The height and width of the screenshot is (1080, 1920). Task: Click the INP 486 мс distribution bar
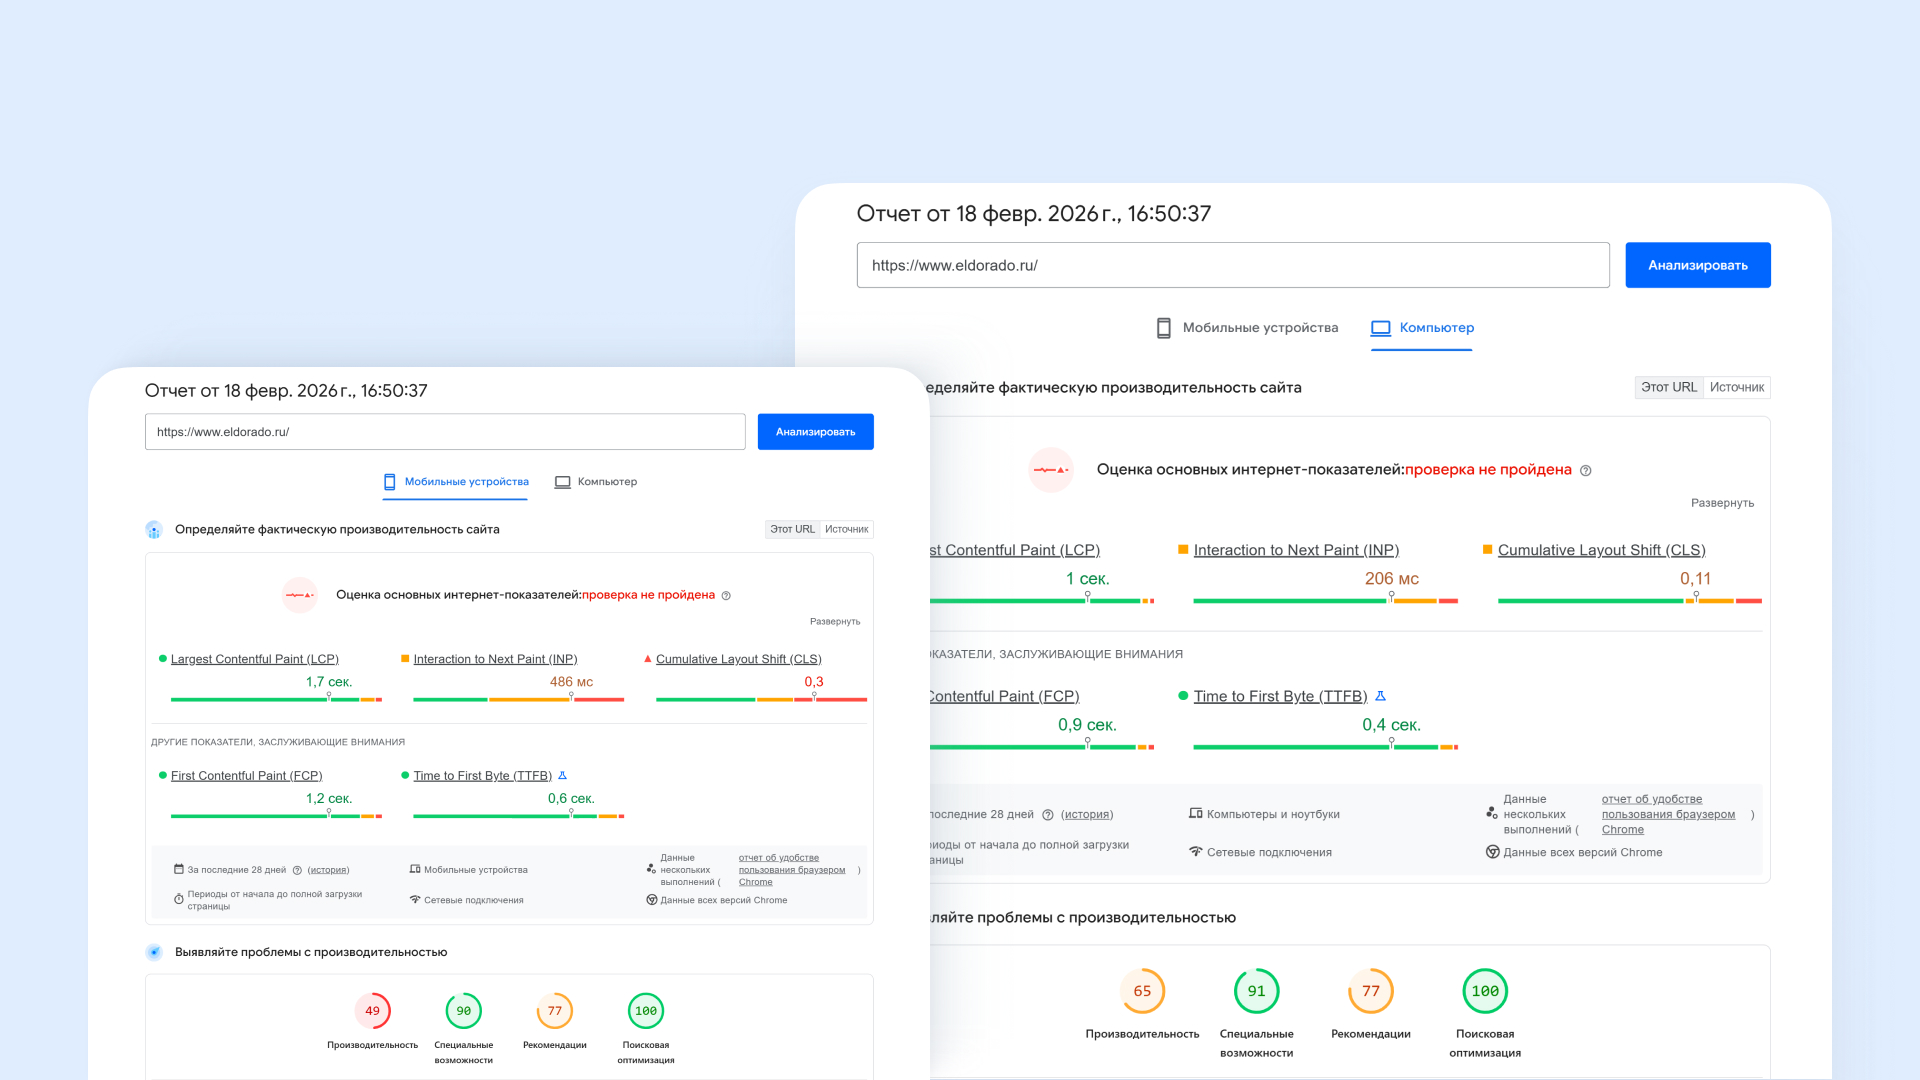(x=518, y=700)
